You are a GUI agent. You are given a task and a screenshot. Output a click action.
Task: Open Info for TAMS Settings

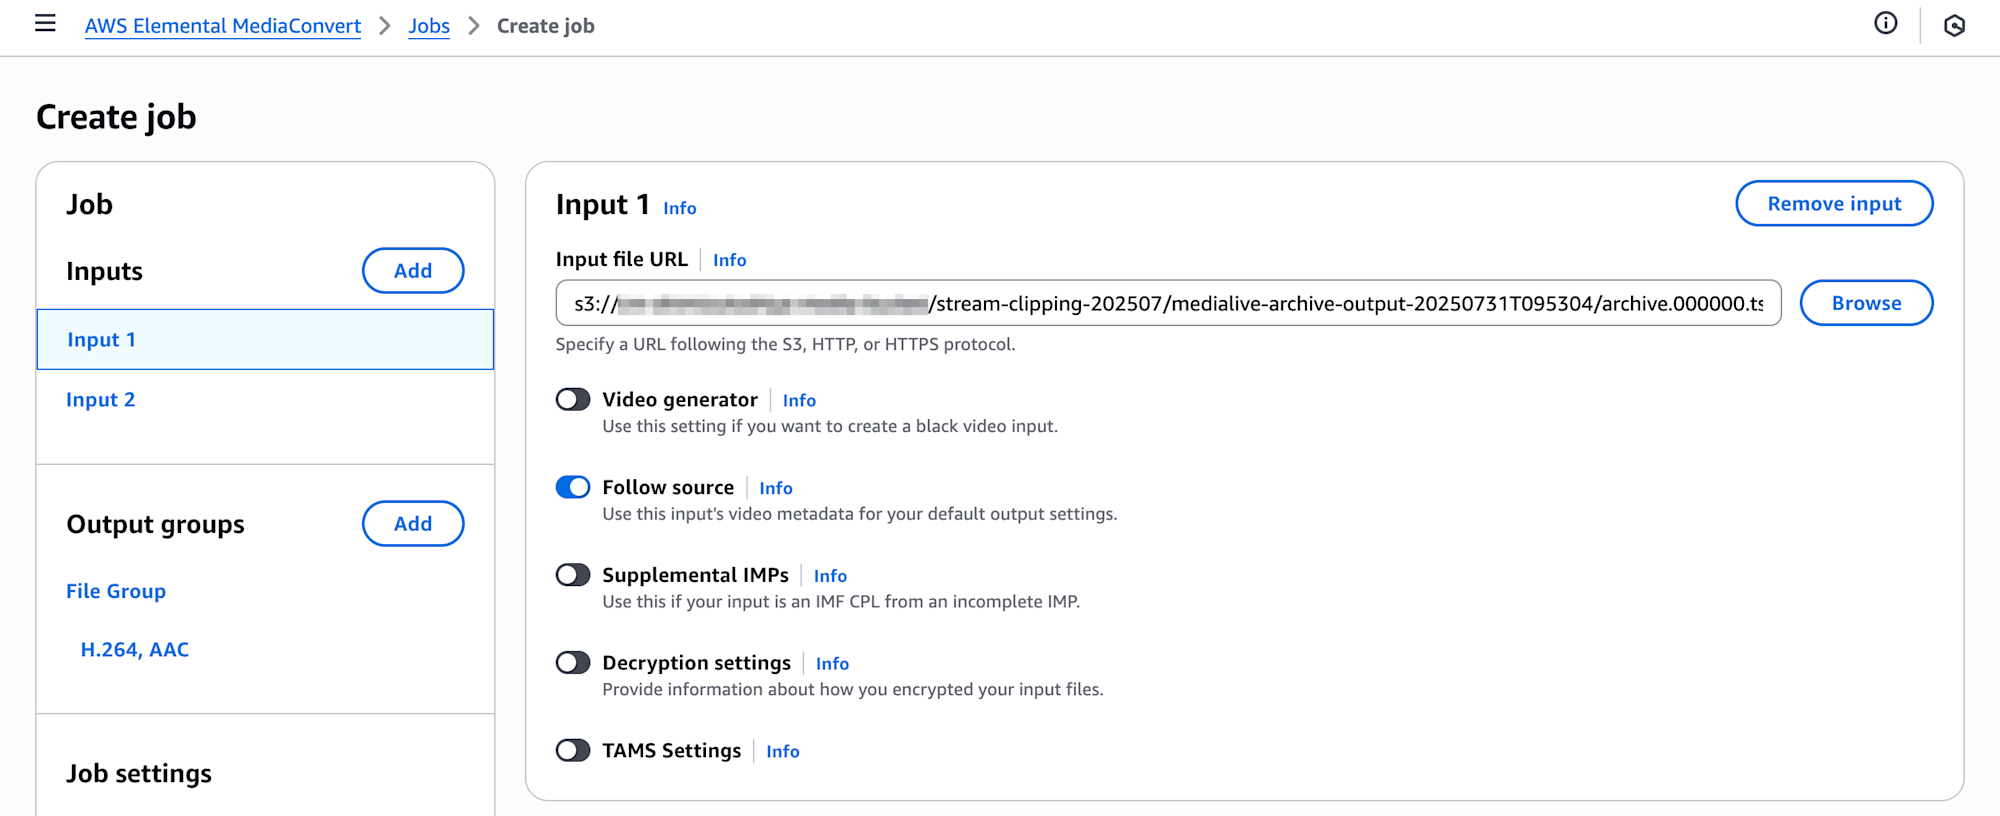coord(783,751)
